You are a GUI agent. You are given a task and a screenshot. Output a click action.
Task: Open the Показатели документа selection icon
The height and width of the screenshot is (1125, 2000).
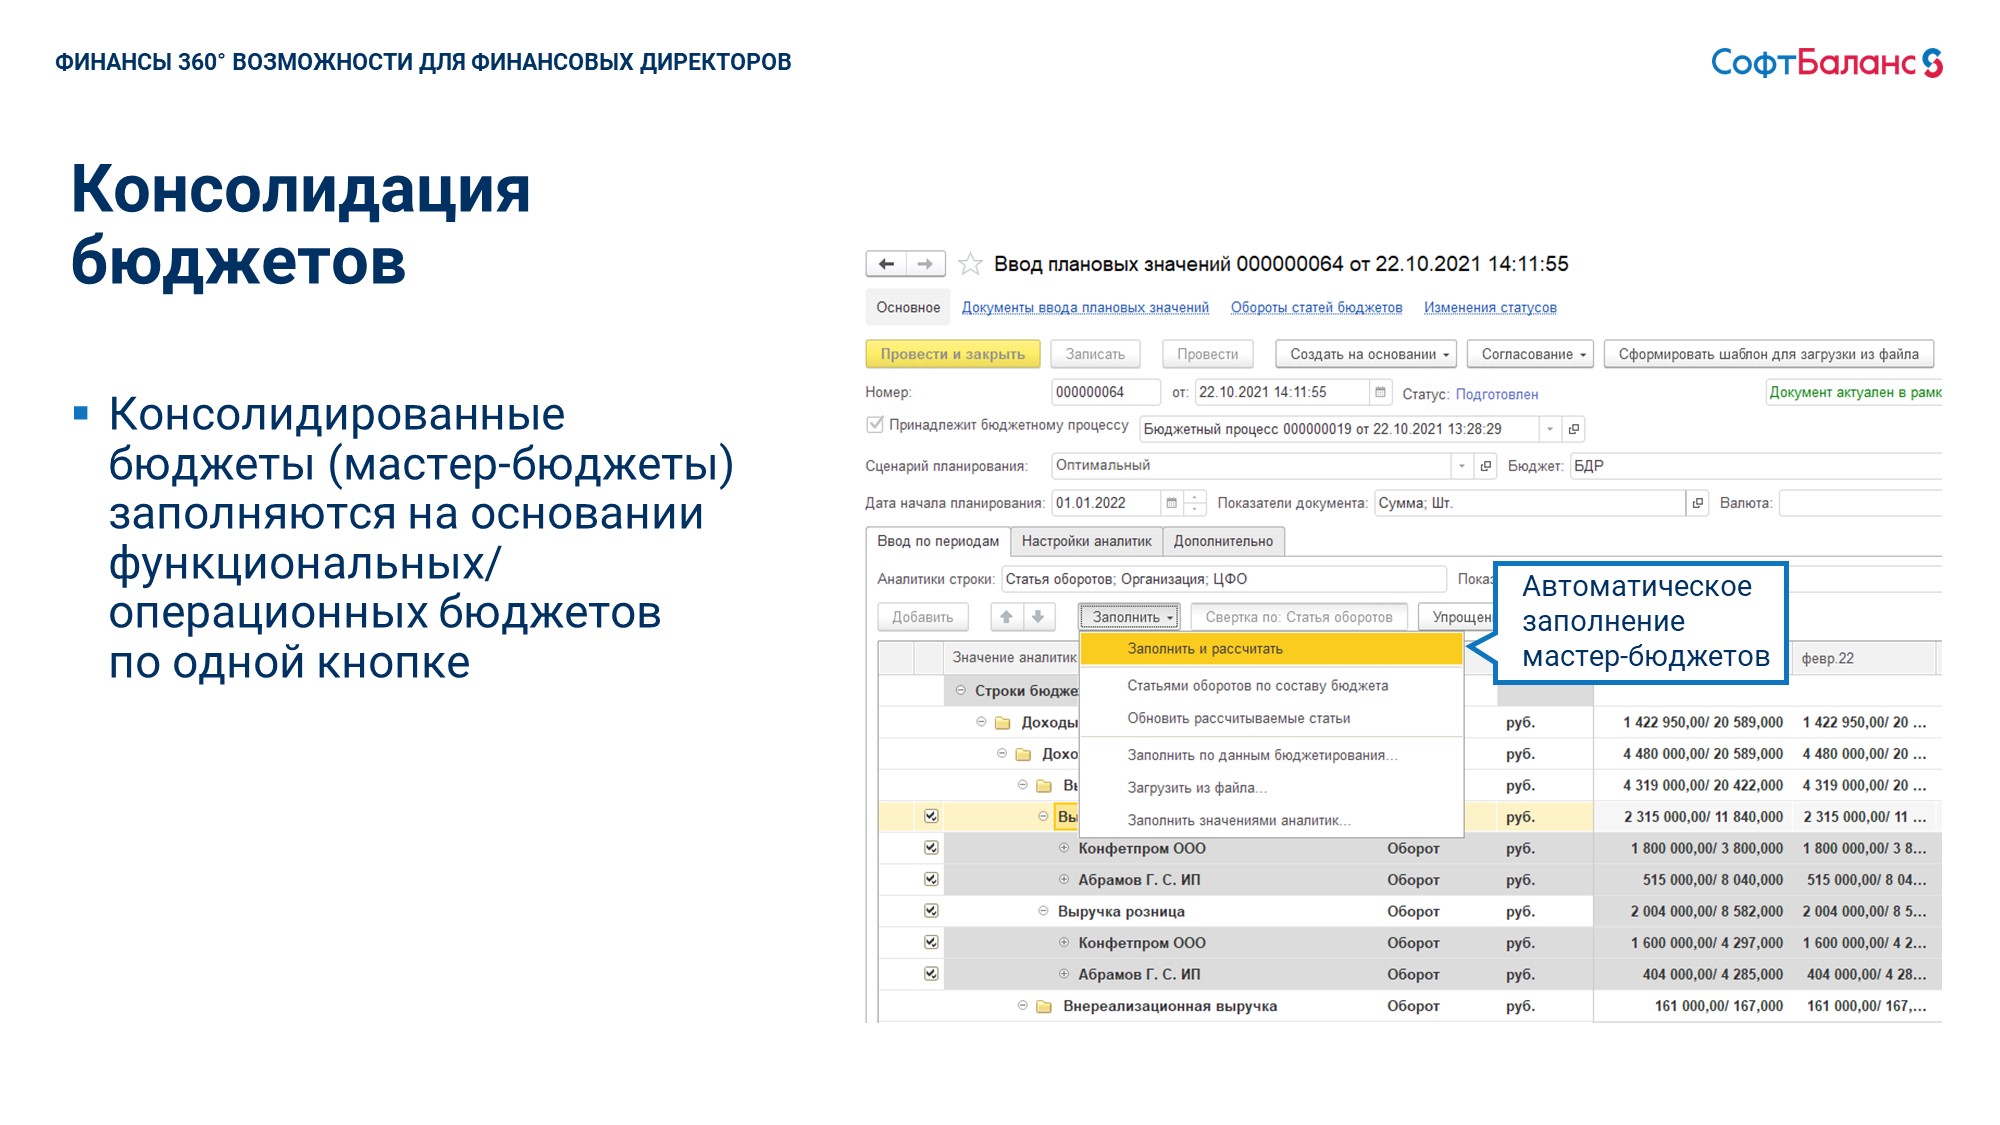[1697, 503]
